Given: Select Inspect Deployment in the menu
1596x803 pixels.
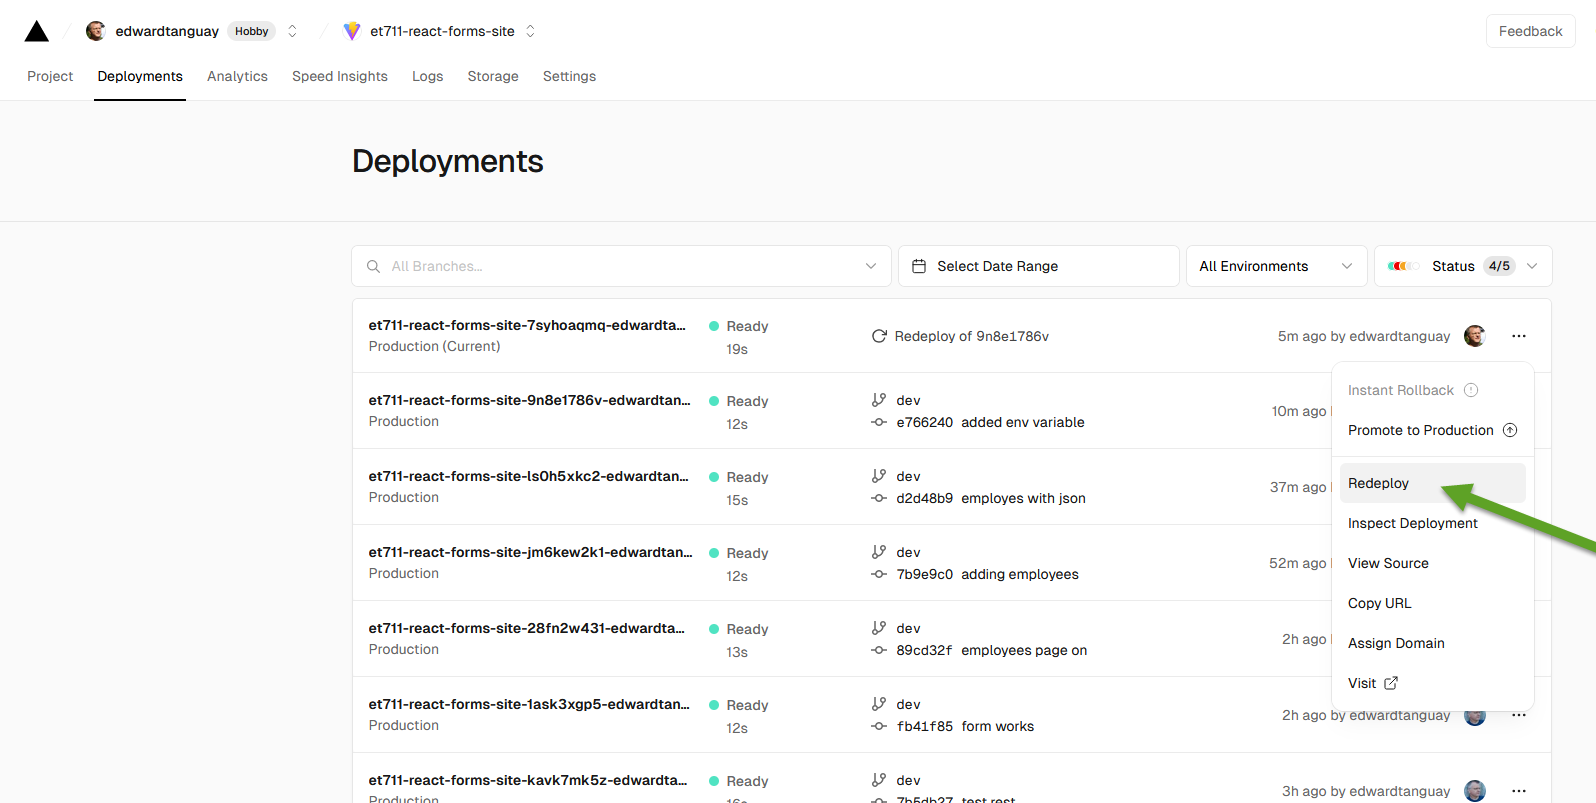Looking at the screenshot, I should 1432,523.
